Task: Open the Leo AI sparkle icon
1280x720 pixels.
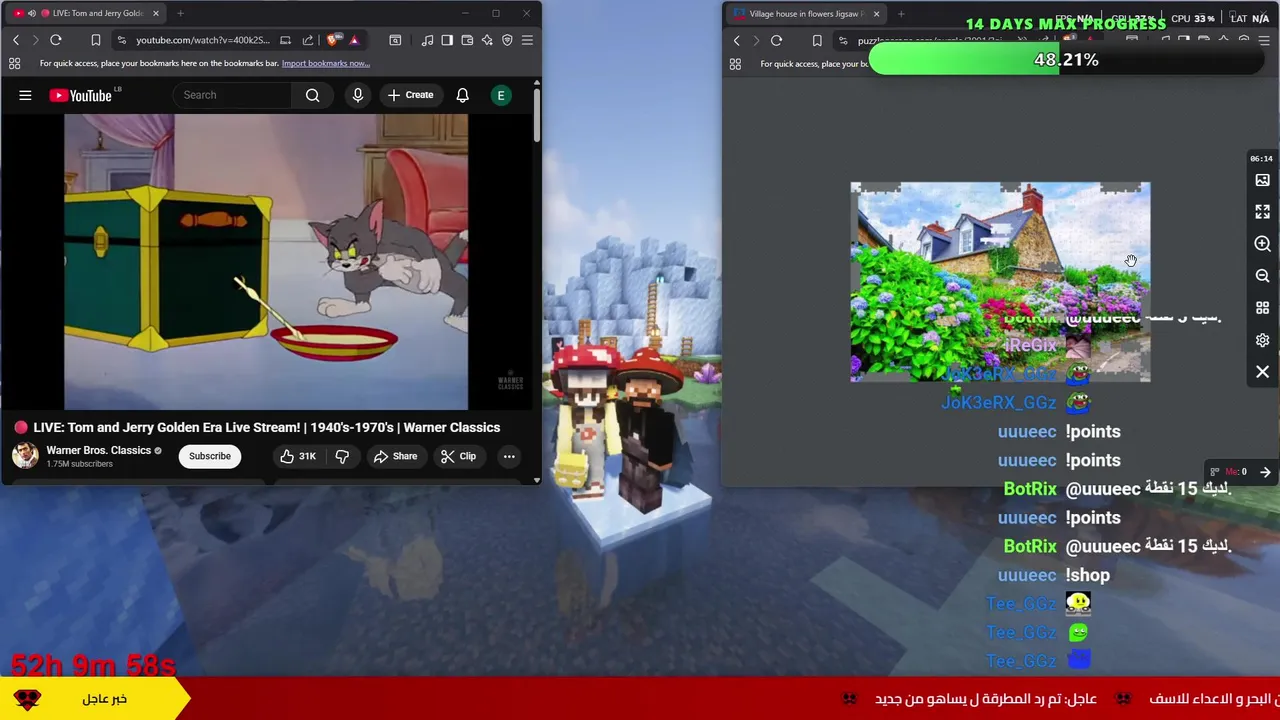Action: (487, 40)
